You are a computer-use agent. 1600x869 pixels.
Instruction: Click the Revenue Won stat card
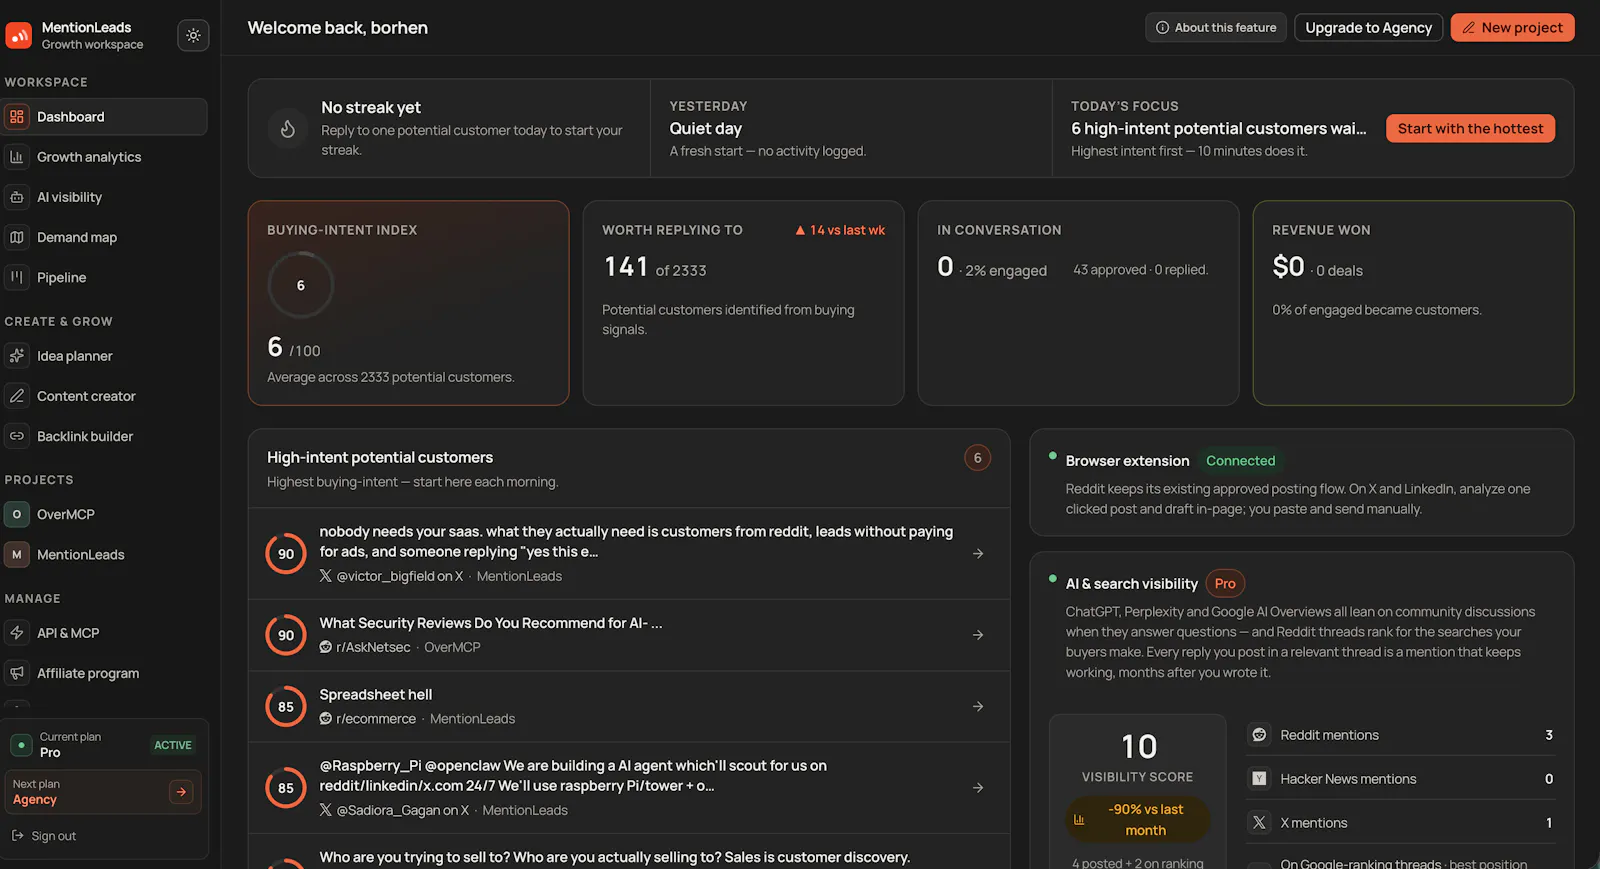1413,303
